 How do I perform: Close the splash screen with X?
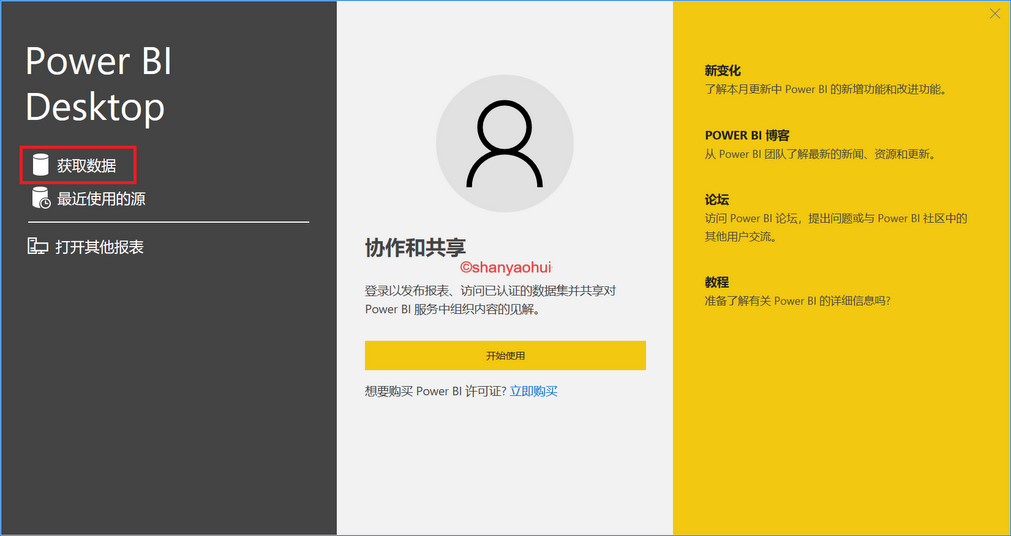[995, 14]
